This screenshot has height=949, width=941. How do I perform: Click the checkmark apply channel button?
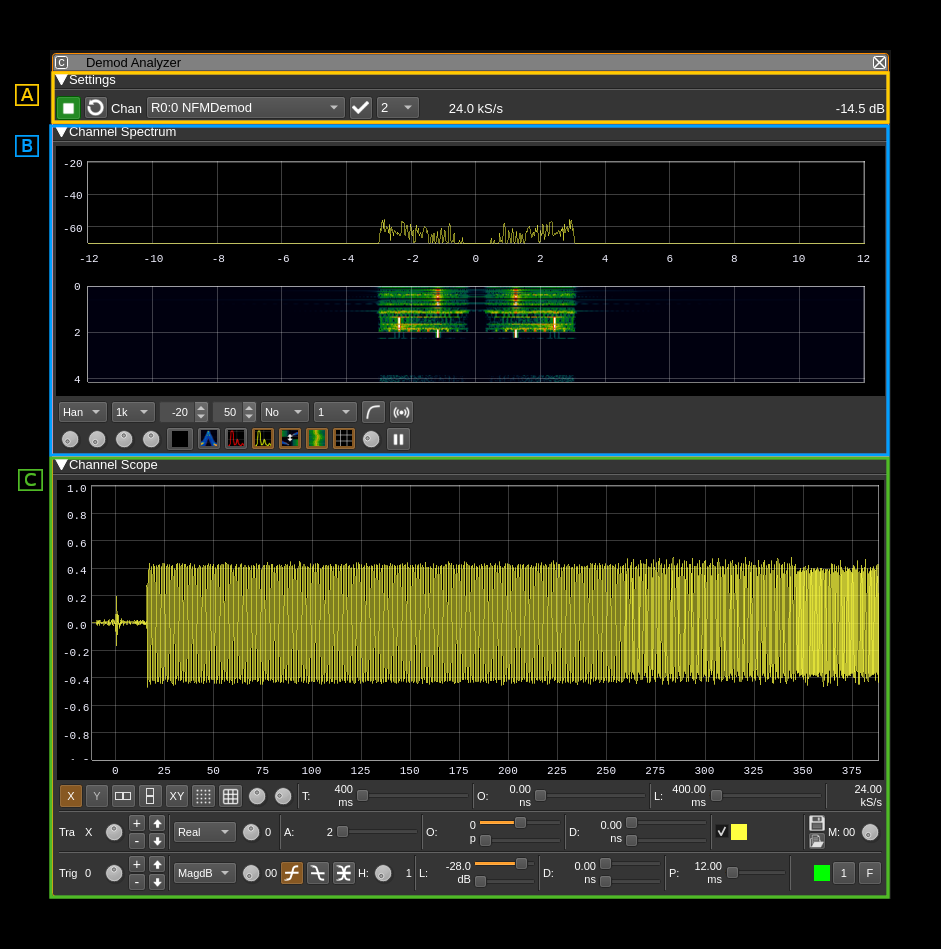pyautogui.click(x=361, y=108)
